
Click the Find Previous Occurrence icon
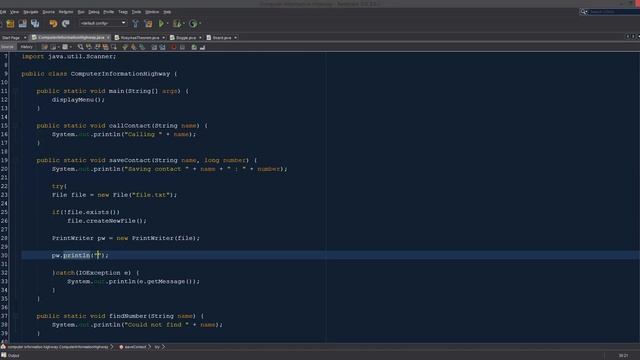(89, 47)
